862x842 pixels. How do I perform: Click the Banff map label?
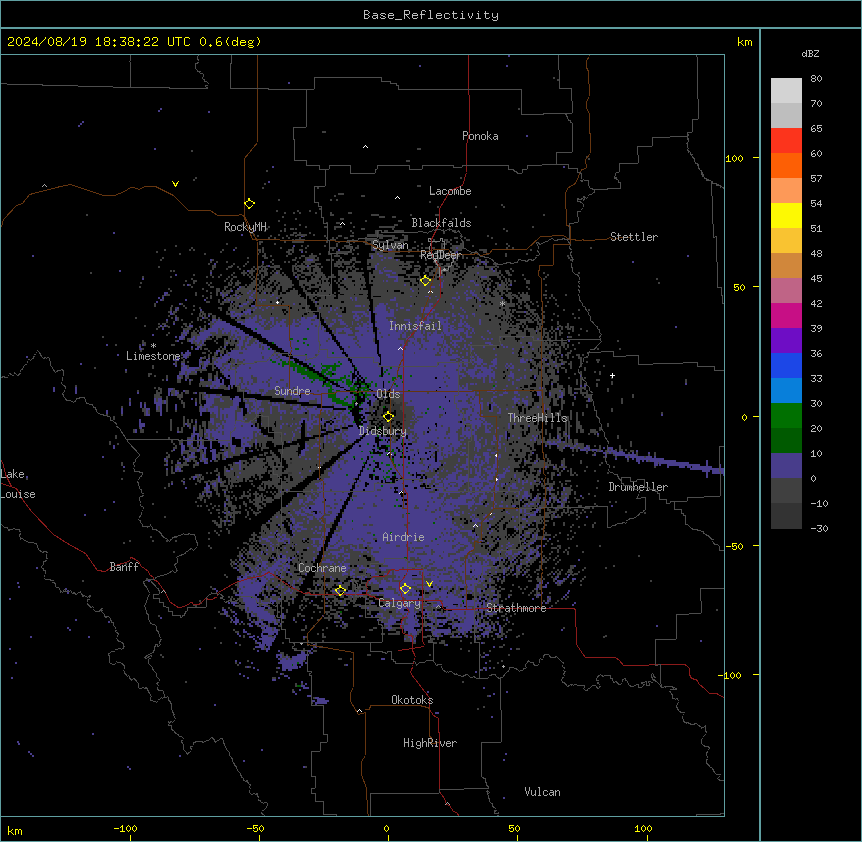click(124, 567)
